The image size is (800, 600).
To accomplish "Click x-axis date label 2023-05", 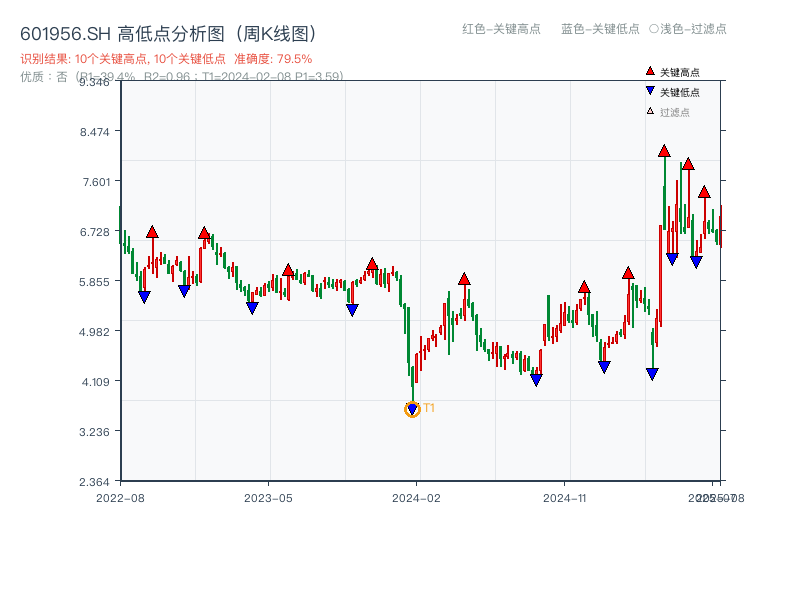I will pos(268,498).
